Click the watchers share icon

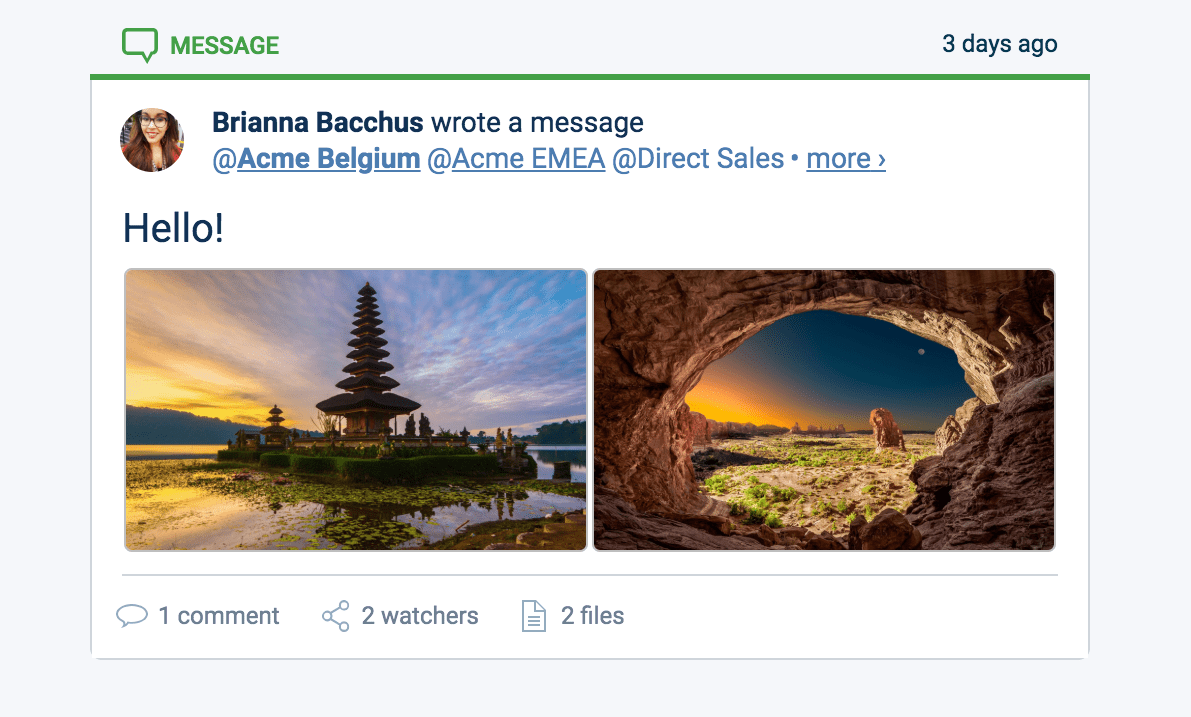click(336, 616)
